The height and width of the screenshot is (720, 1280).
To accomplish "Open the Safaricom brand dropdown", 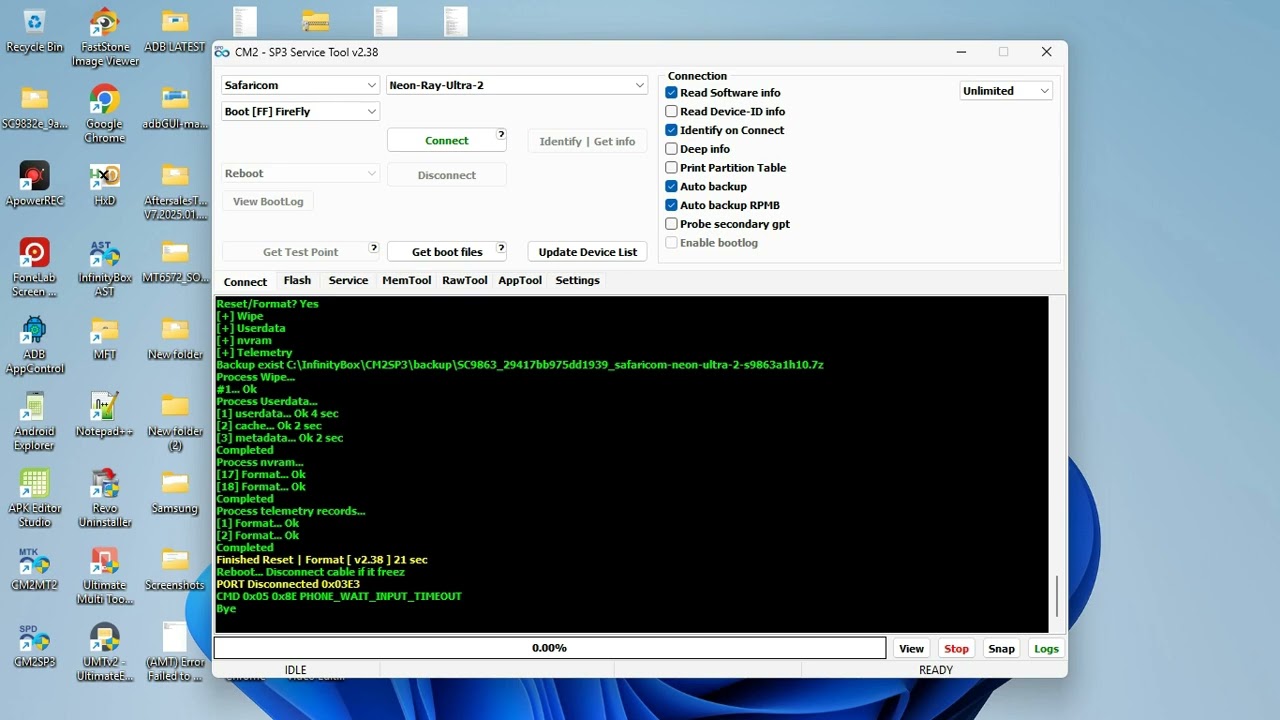I will click(300, 85).
